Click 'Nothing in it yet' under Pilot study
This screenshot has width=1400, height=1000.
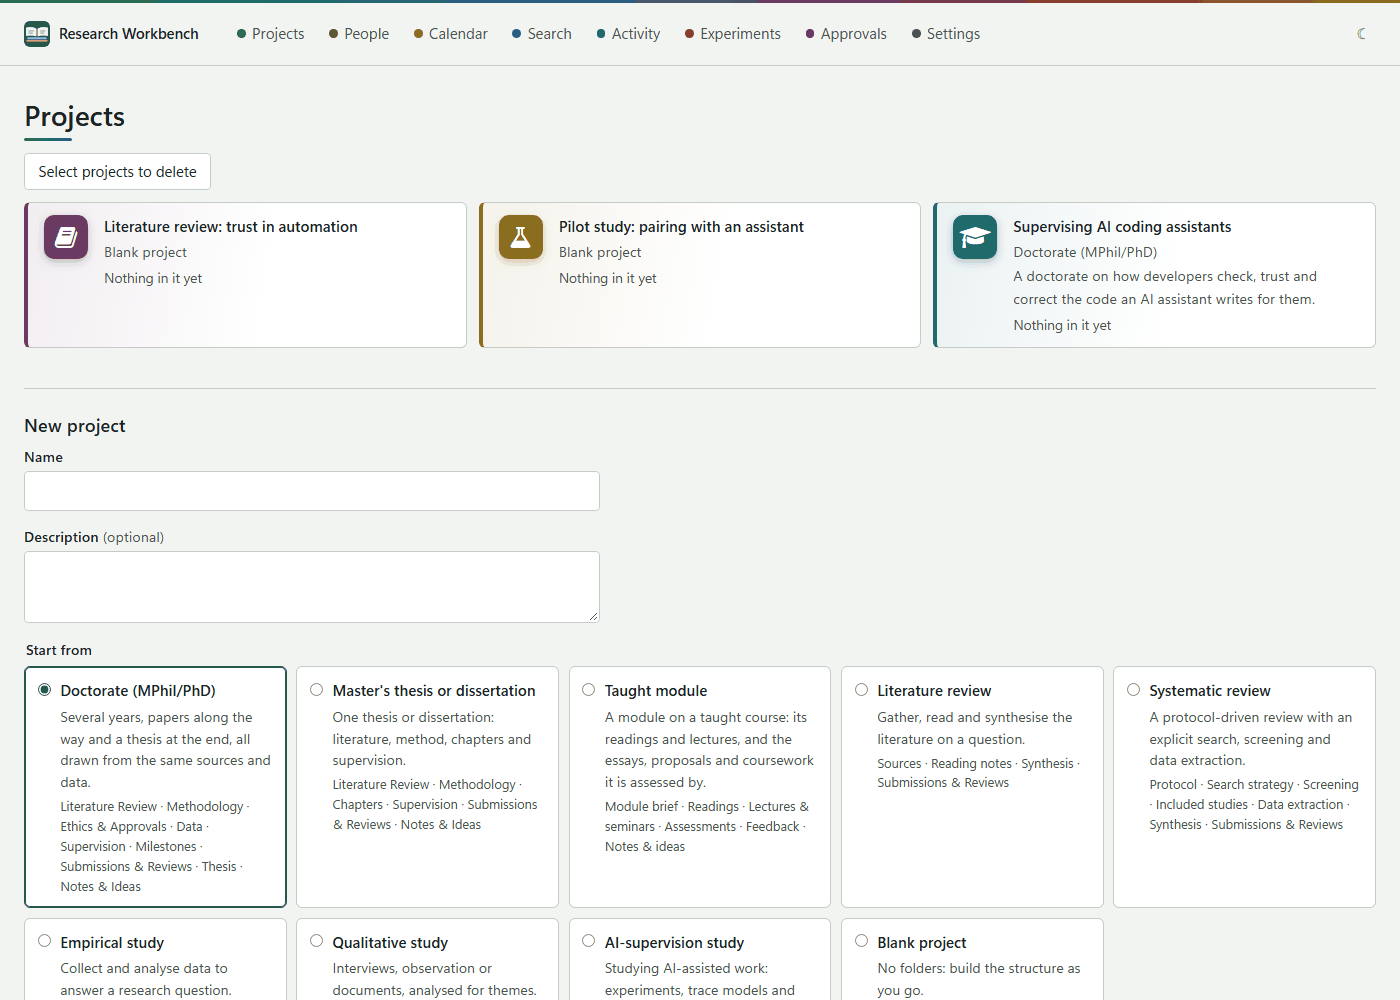coord(608,278)
